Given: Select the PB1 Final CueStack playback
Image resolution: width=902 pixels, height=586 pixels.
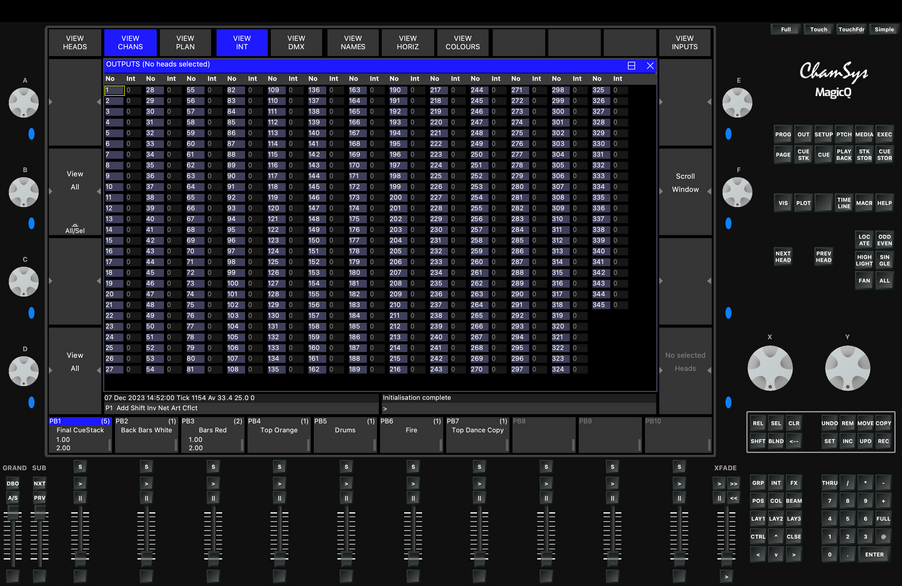Looking at the screenshot, I should tap(80, 435).
